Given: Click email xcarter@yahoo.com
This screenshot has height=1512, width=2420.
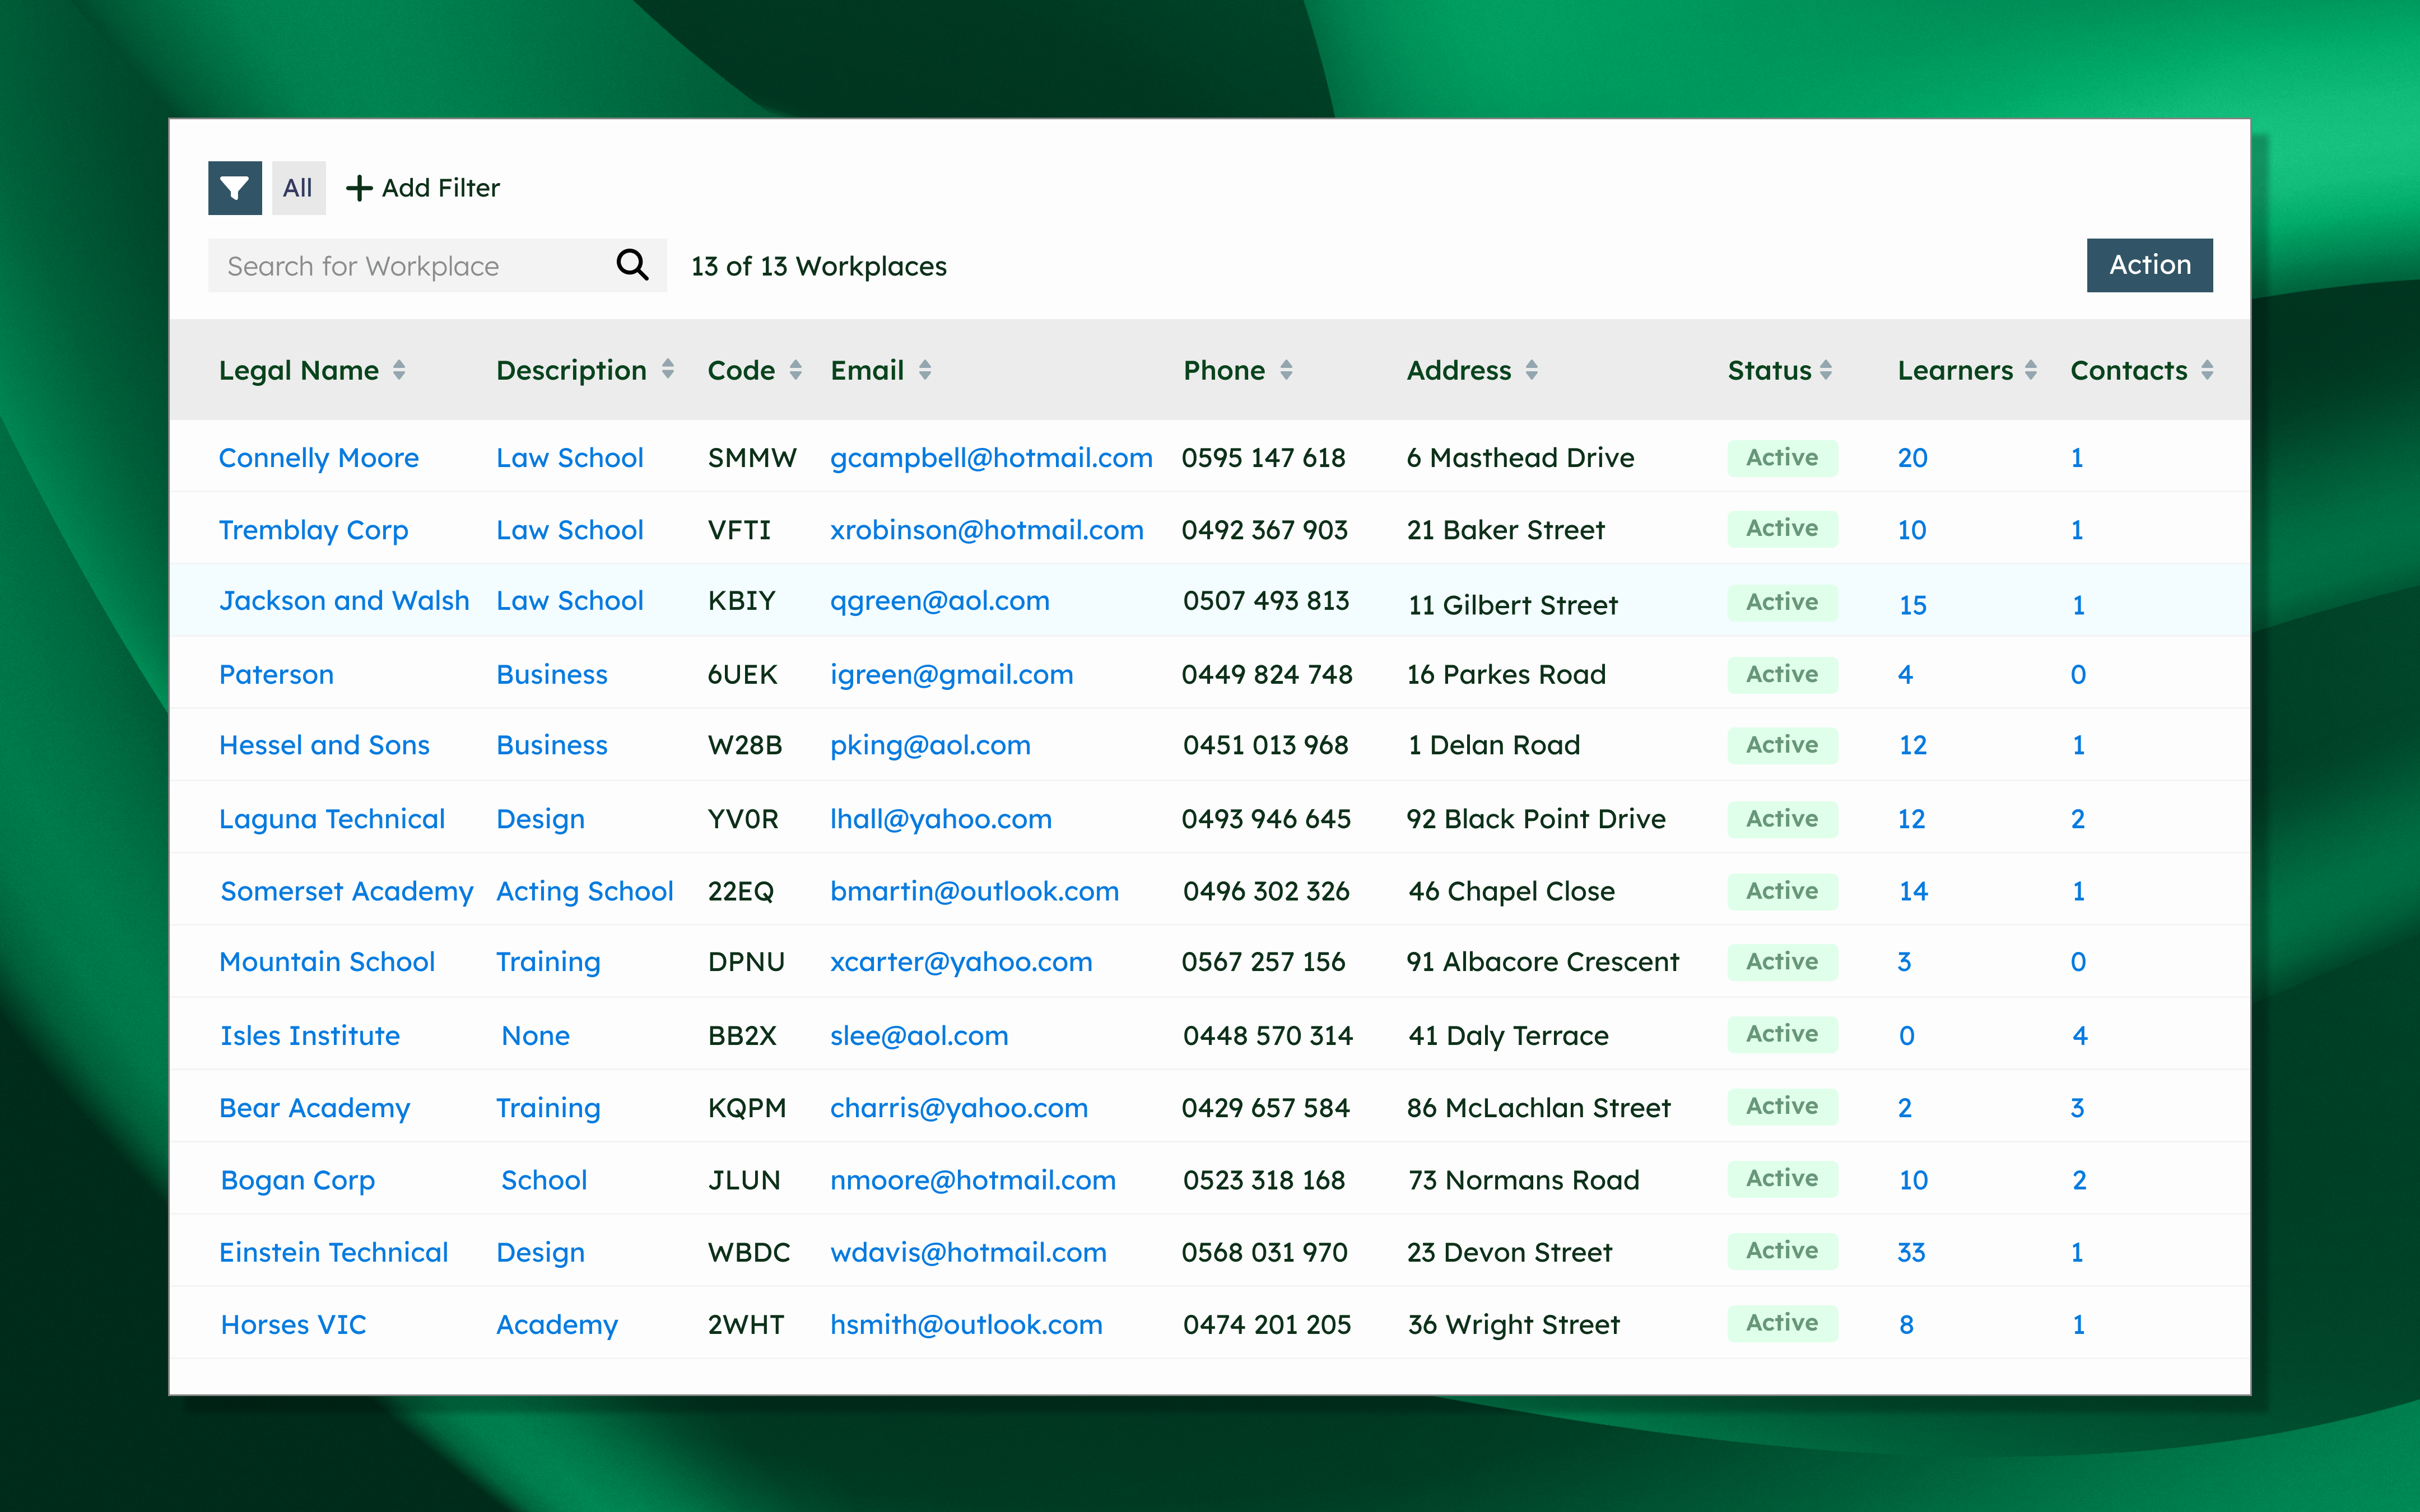Looking at the screenshot, I should pos(961,962).
